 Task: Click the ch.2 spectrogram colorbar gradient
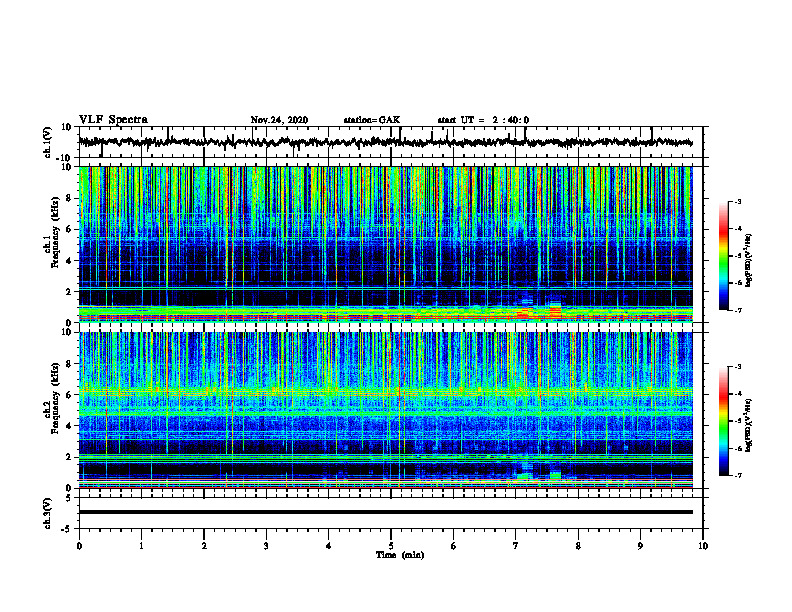723,421
